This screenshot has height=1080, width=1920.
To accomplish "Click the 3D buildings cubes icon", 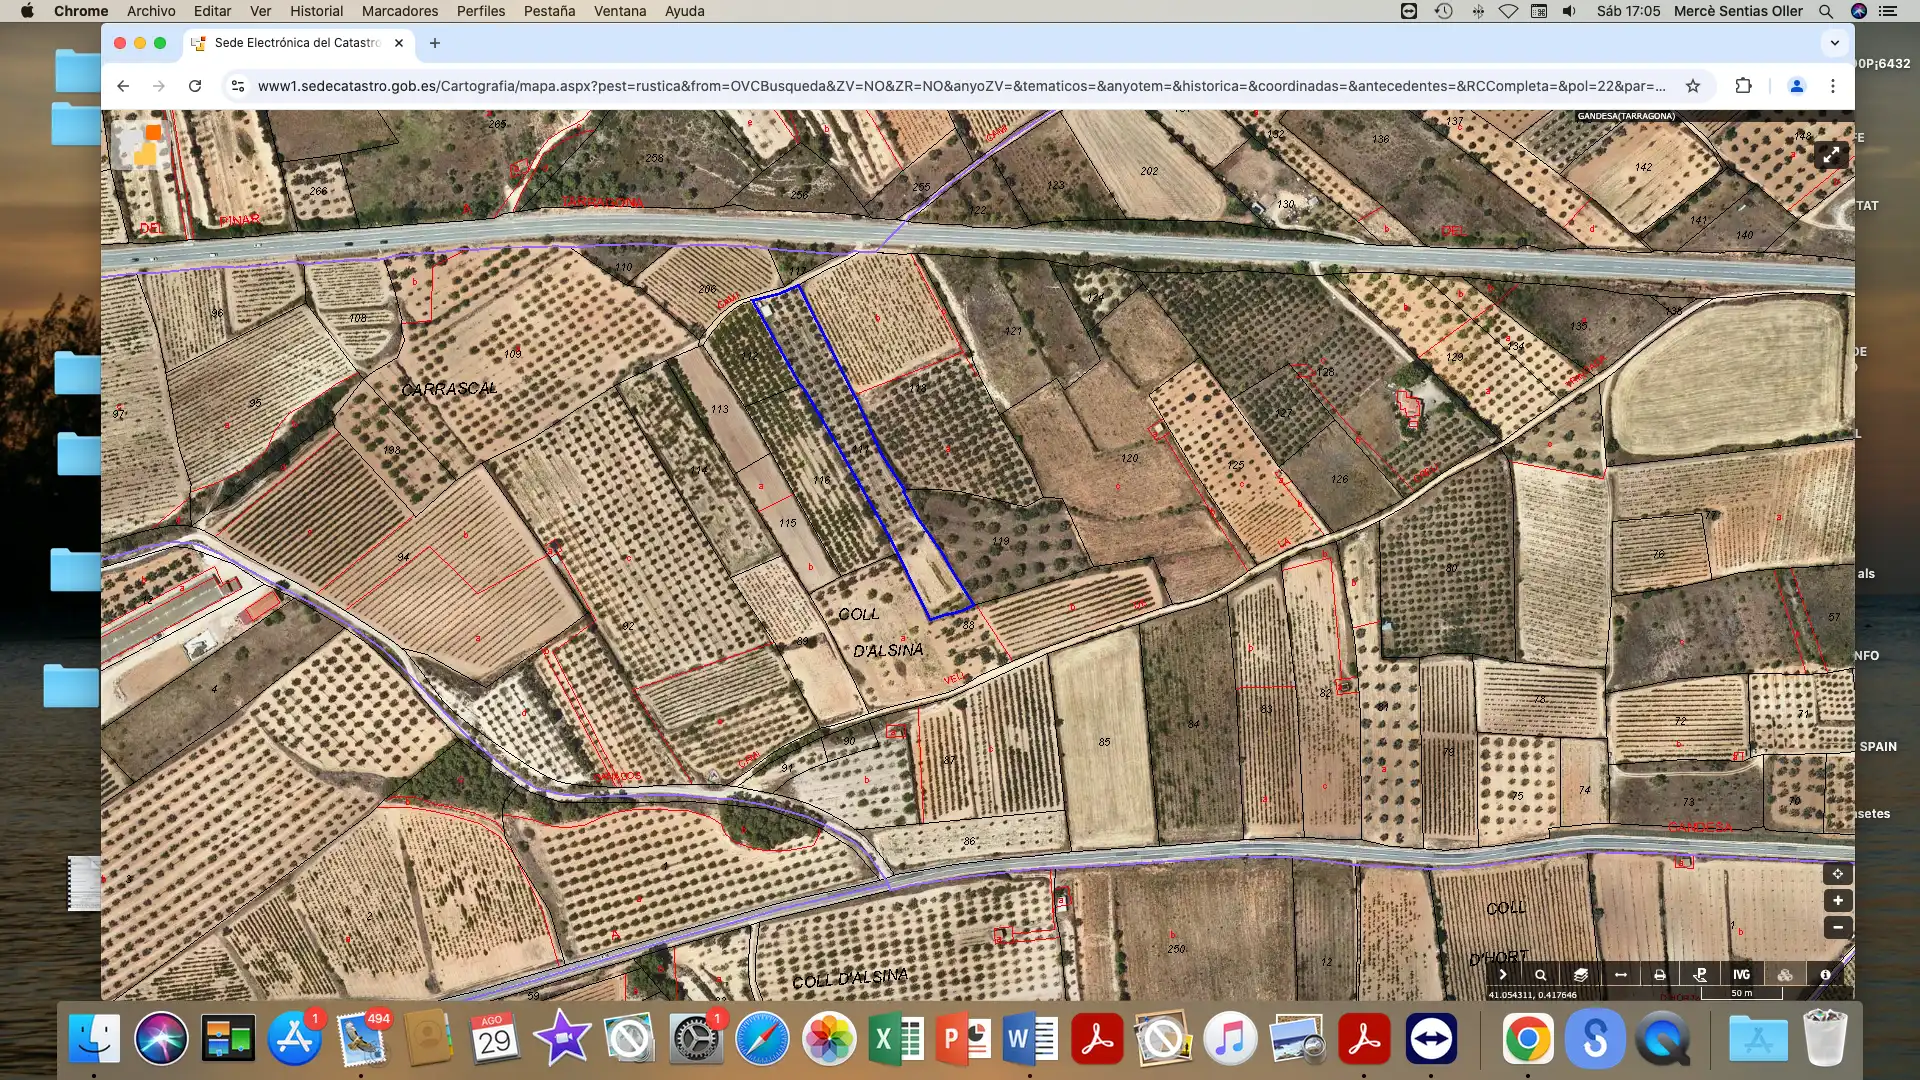I will pos(1785,975).
